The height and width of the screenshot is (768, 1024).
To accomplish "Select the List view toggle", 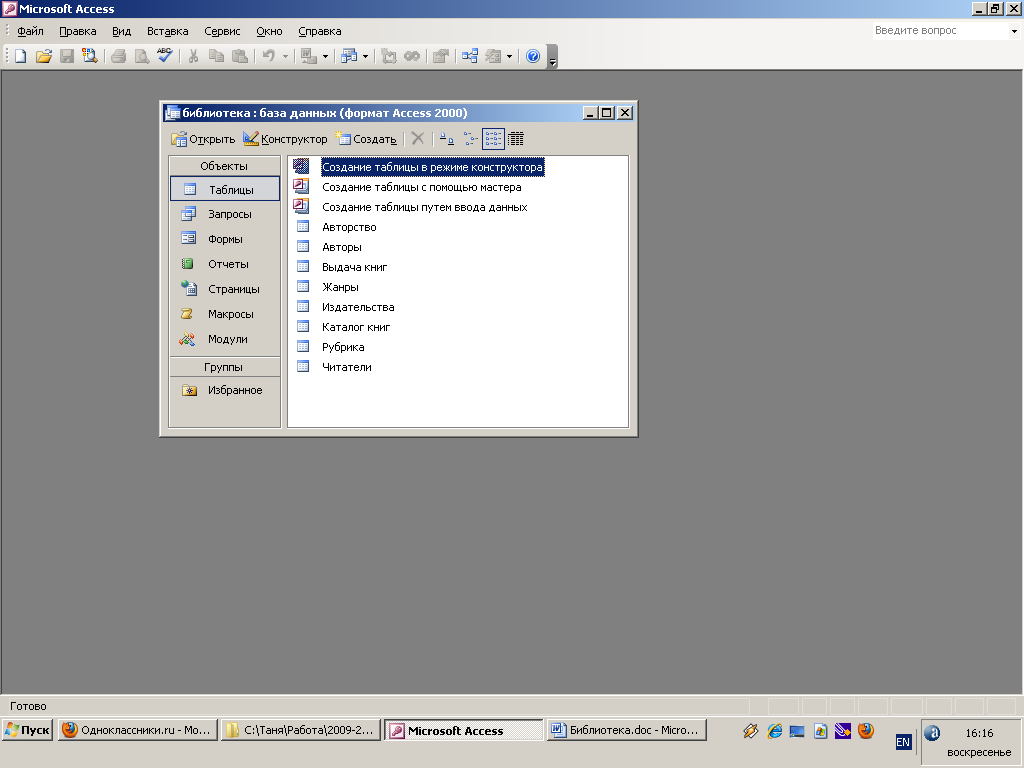I will pyautogui.click(x=493, y=138).
